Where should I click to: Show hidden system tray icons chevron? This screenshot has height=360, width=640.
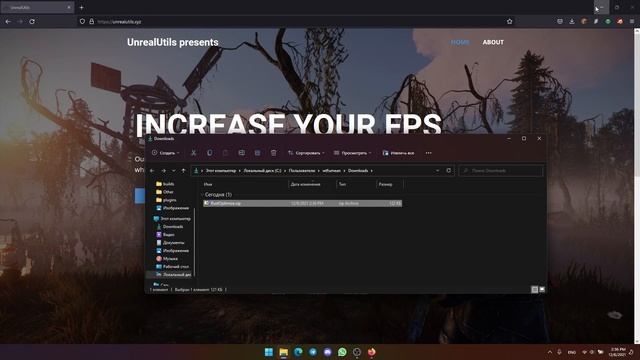550,352
